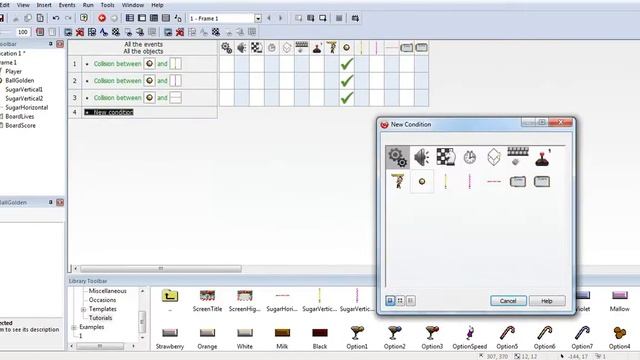Open the Tools menu
The height and width of the screenshot is (360, 640).
pyautogui.click(x=107, y=5)
